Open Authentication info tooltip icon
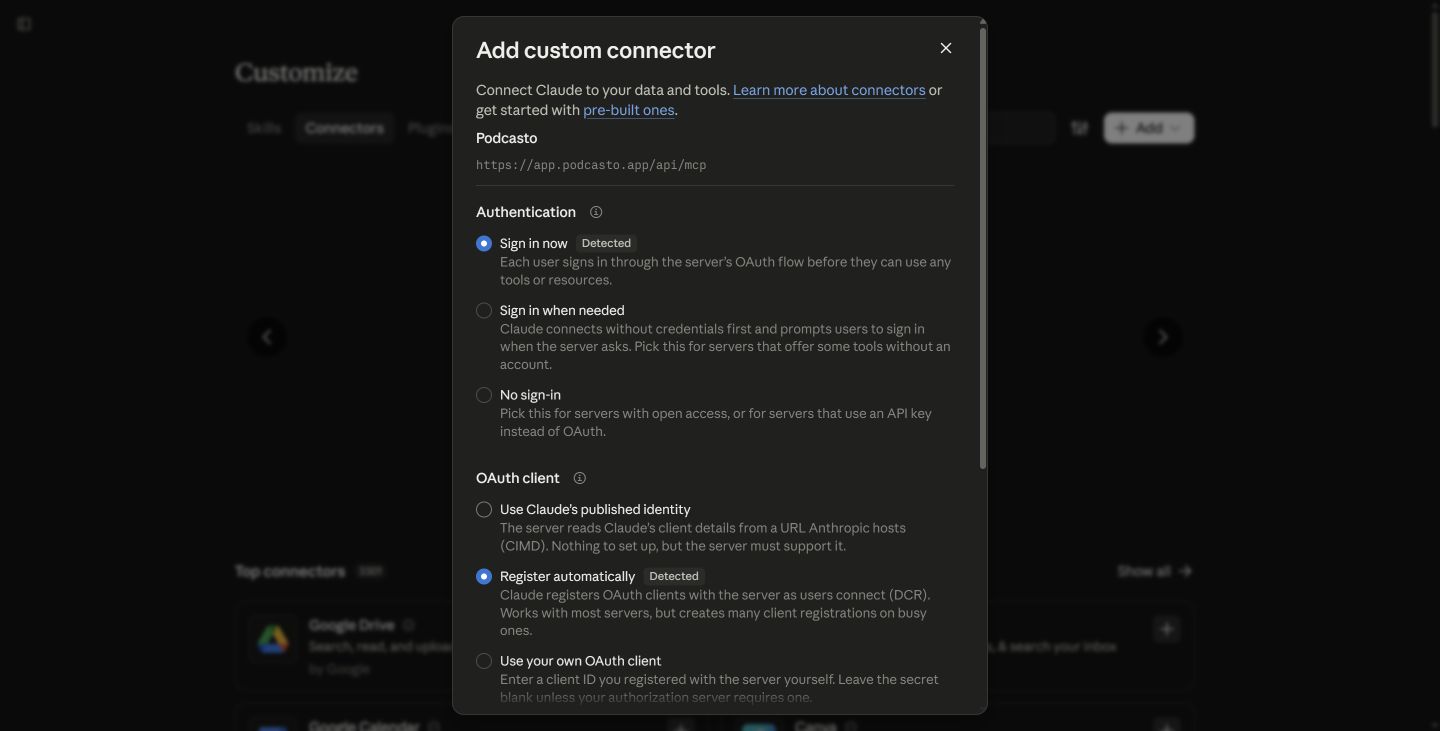The width and height of the screenshot is (1440, 731). [596, 212]
